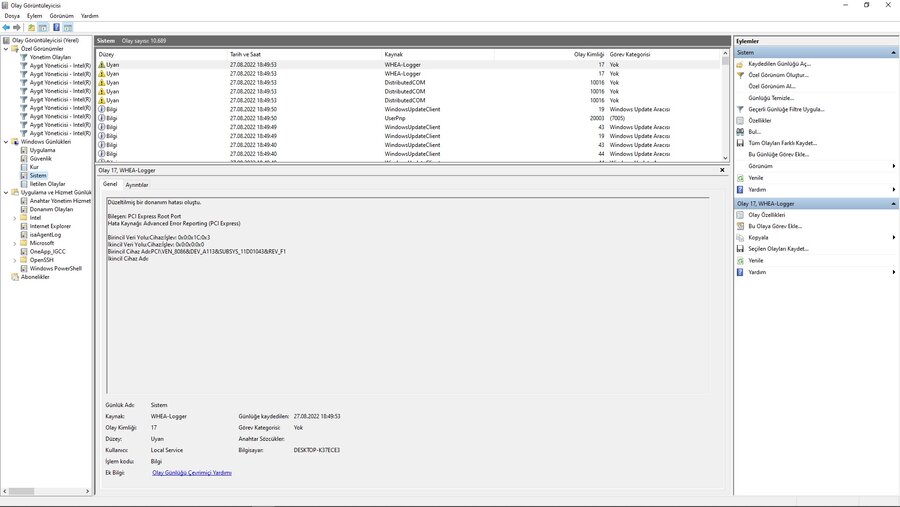Close the event detail preview pane
The width and height of the screenshot is (900, 507).
(722, 170)
